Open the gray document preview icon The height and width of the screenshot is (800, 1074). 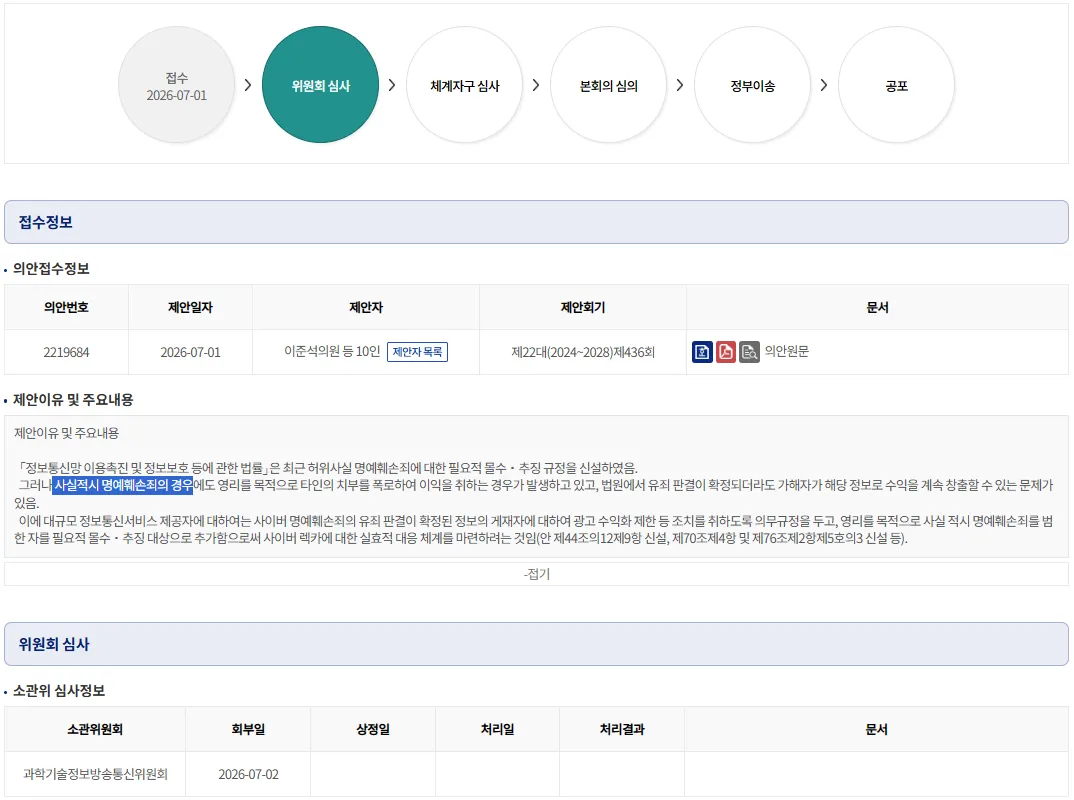coord(749,352)
